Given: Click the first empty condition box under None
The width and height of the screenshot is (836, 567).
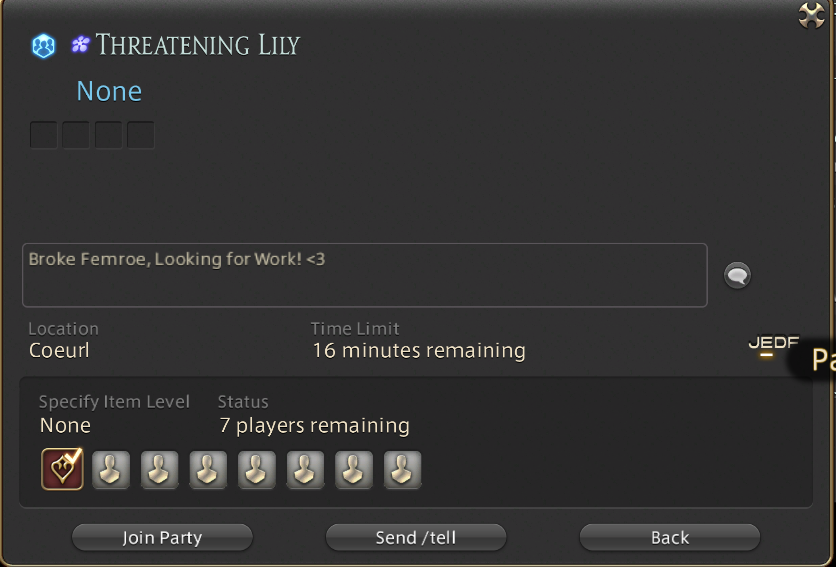Looking at the screenshot, I should tap(44, 135).
